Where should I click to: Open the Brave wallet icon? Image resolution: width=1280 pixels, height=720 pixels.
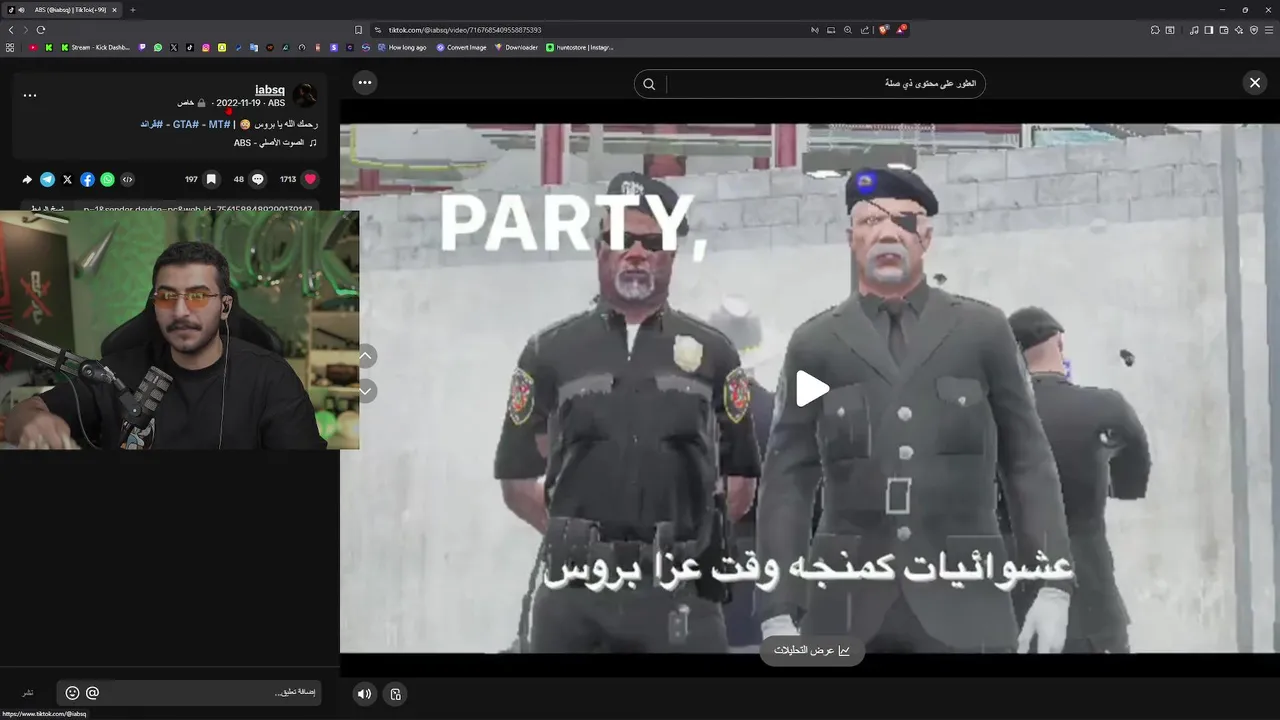point(1223,30)
